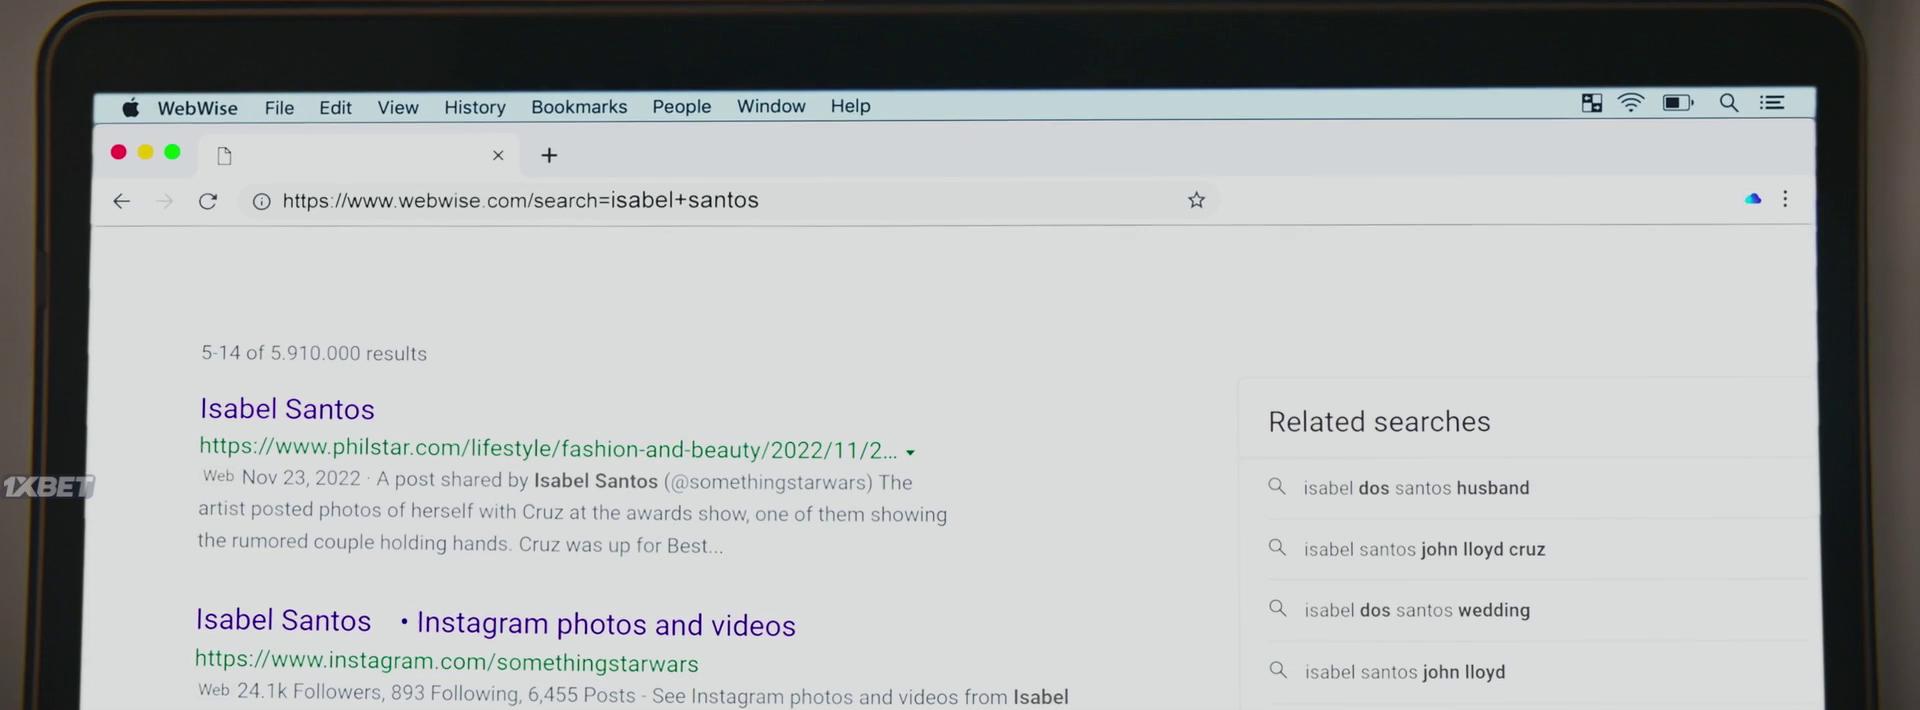The image size is (1920, 710).
Task: Open the People menu
Action: pos(681,106)
